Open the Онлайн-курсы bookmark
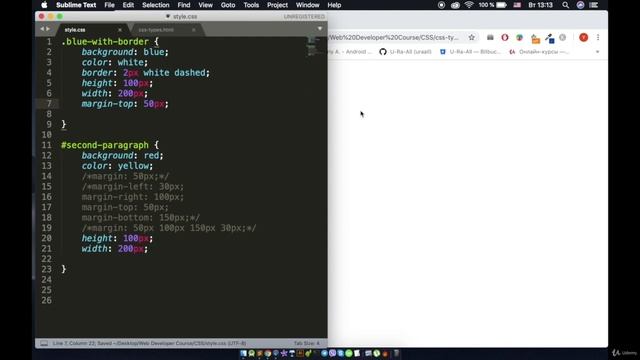This screenshot has width=640, height=360. [x=539, y=52]
